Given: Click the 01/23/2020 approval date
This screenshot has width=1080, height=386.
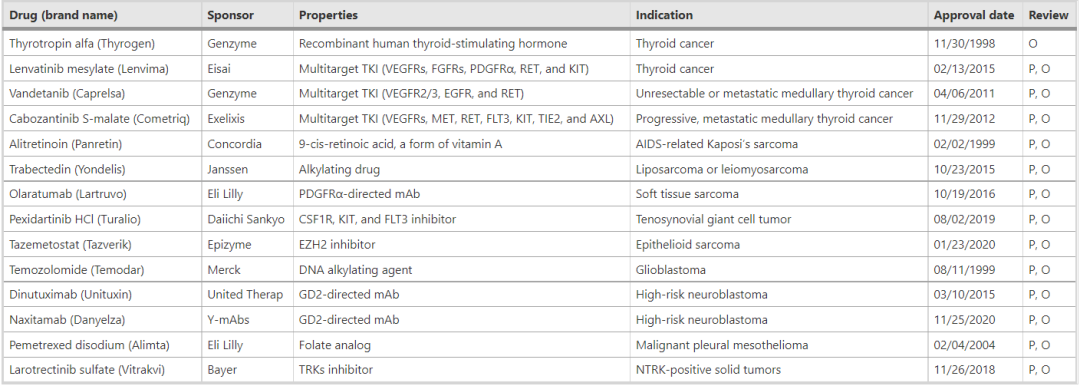Looking at the screenshot, I should [964, 245].
